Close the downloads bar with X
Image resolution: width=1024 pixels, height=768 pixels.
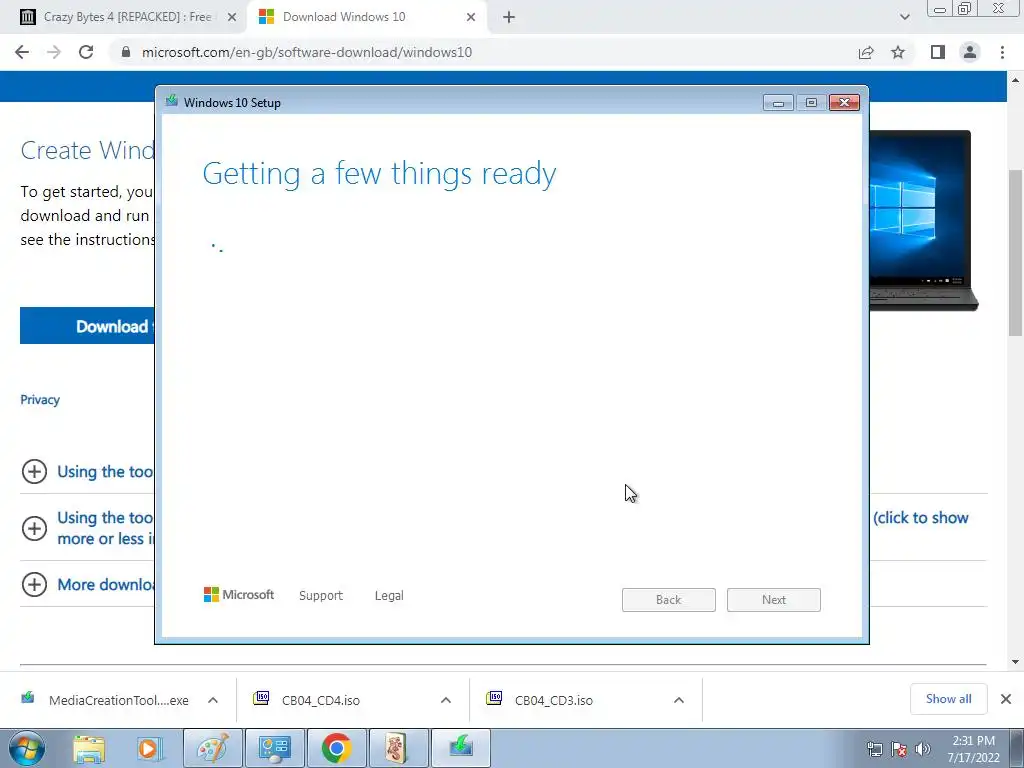coord(1006,699)
